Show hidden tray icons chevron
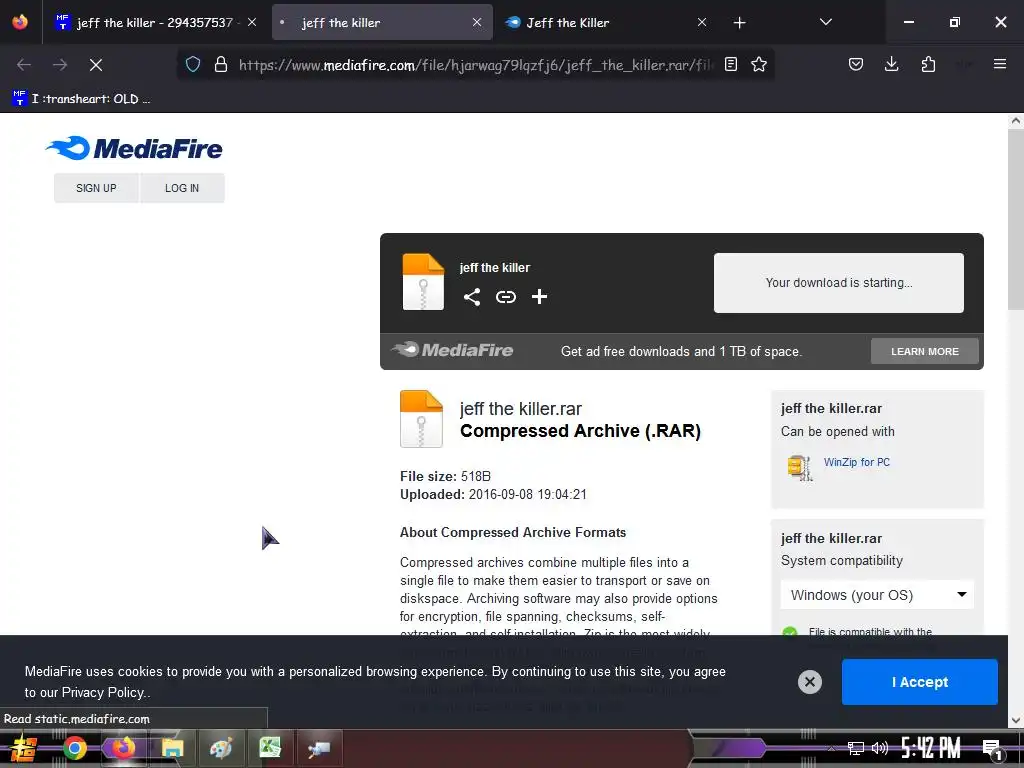 point(831,748)
